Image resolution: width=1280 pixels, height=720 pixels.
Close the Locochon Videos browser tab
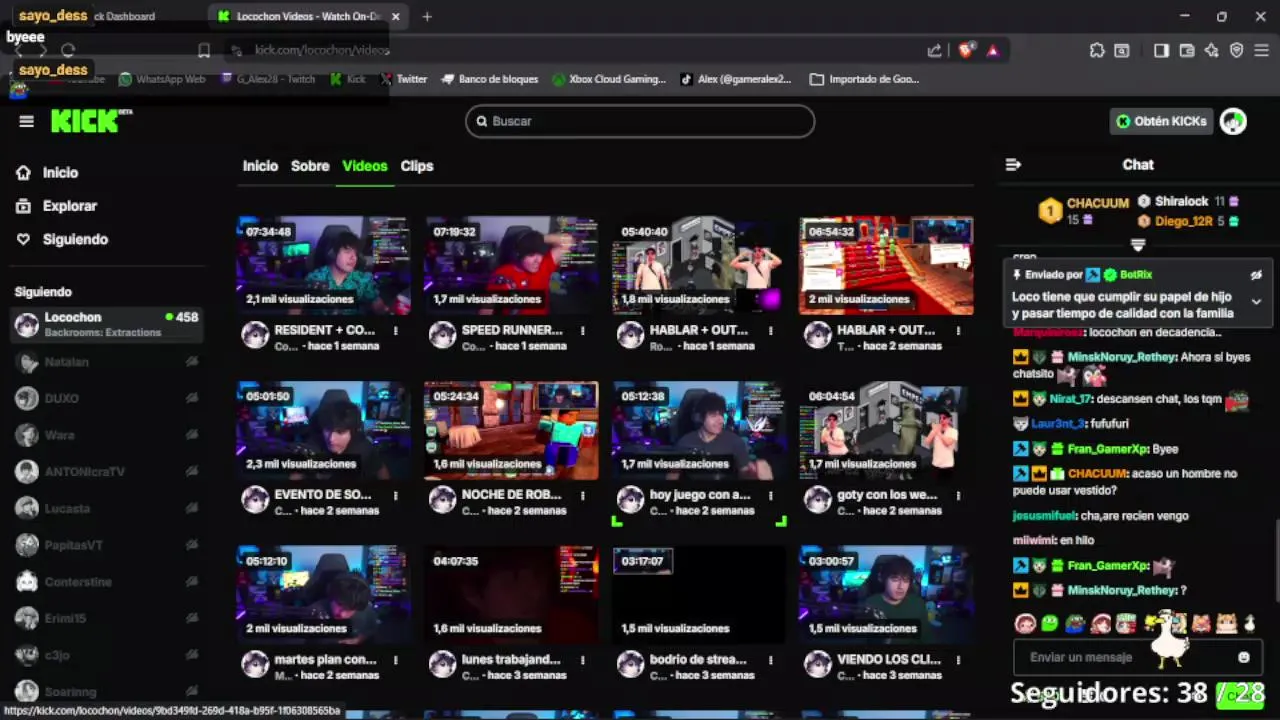[396, 16]
